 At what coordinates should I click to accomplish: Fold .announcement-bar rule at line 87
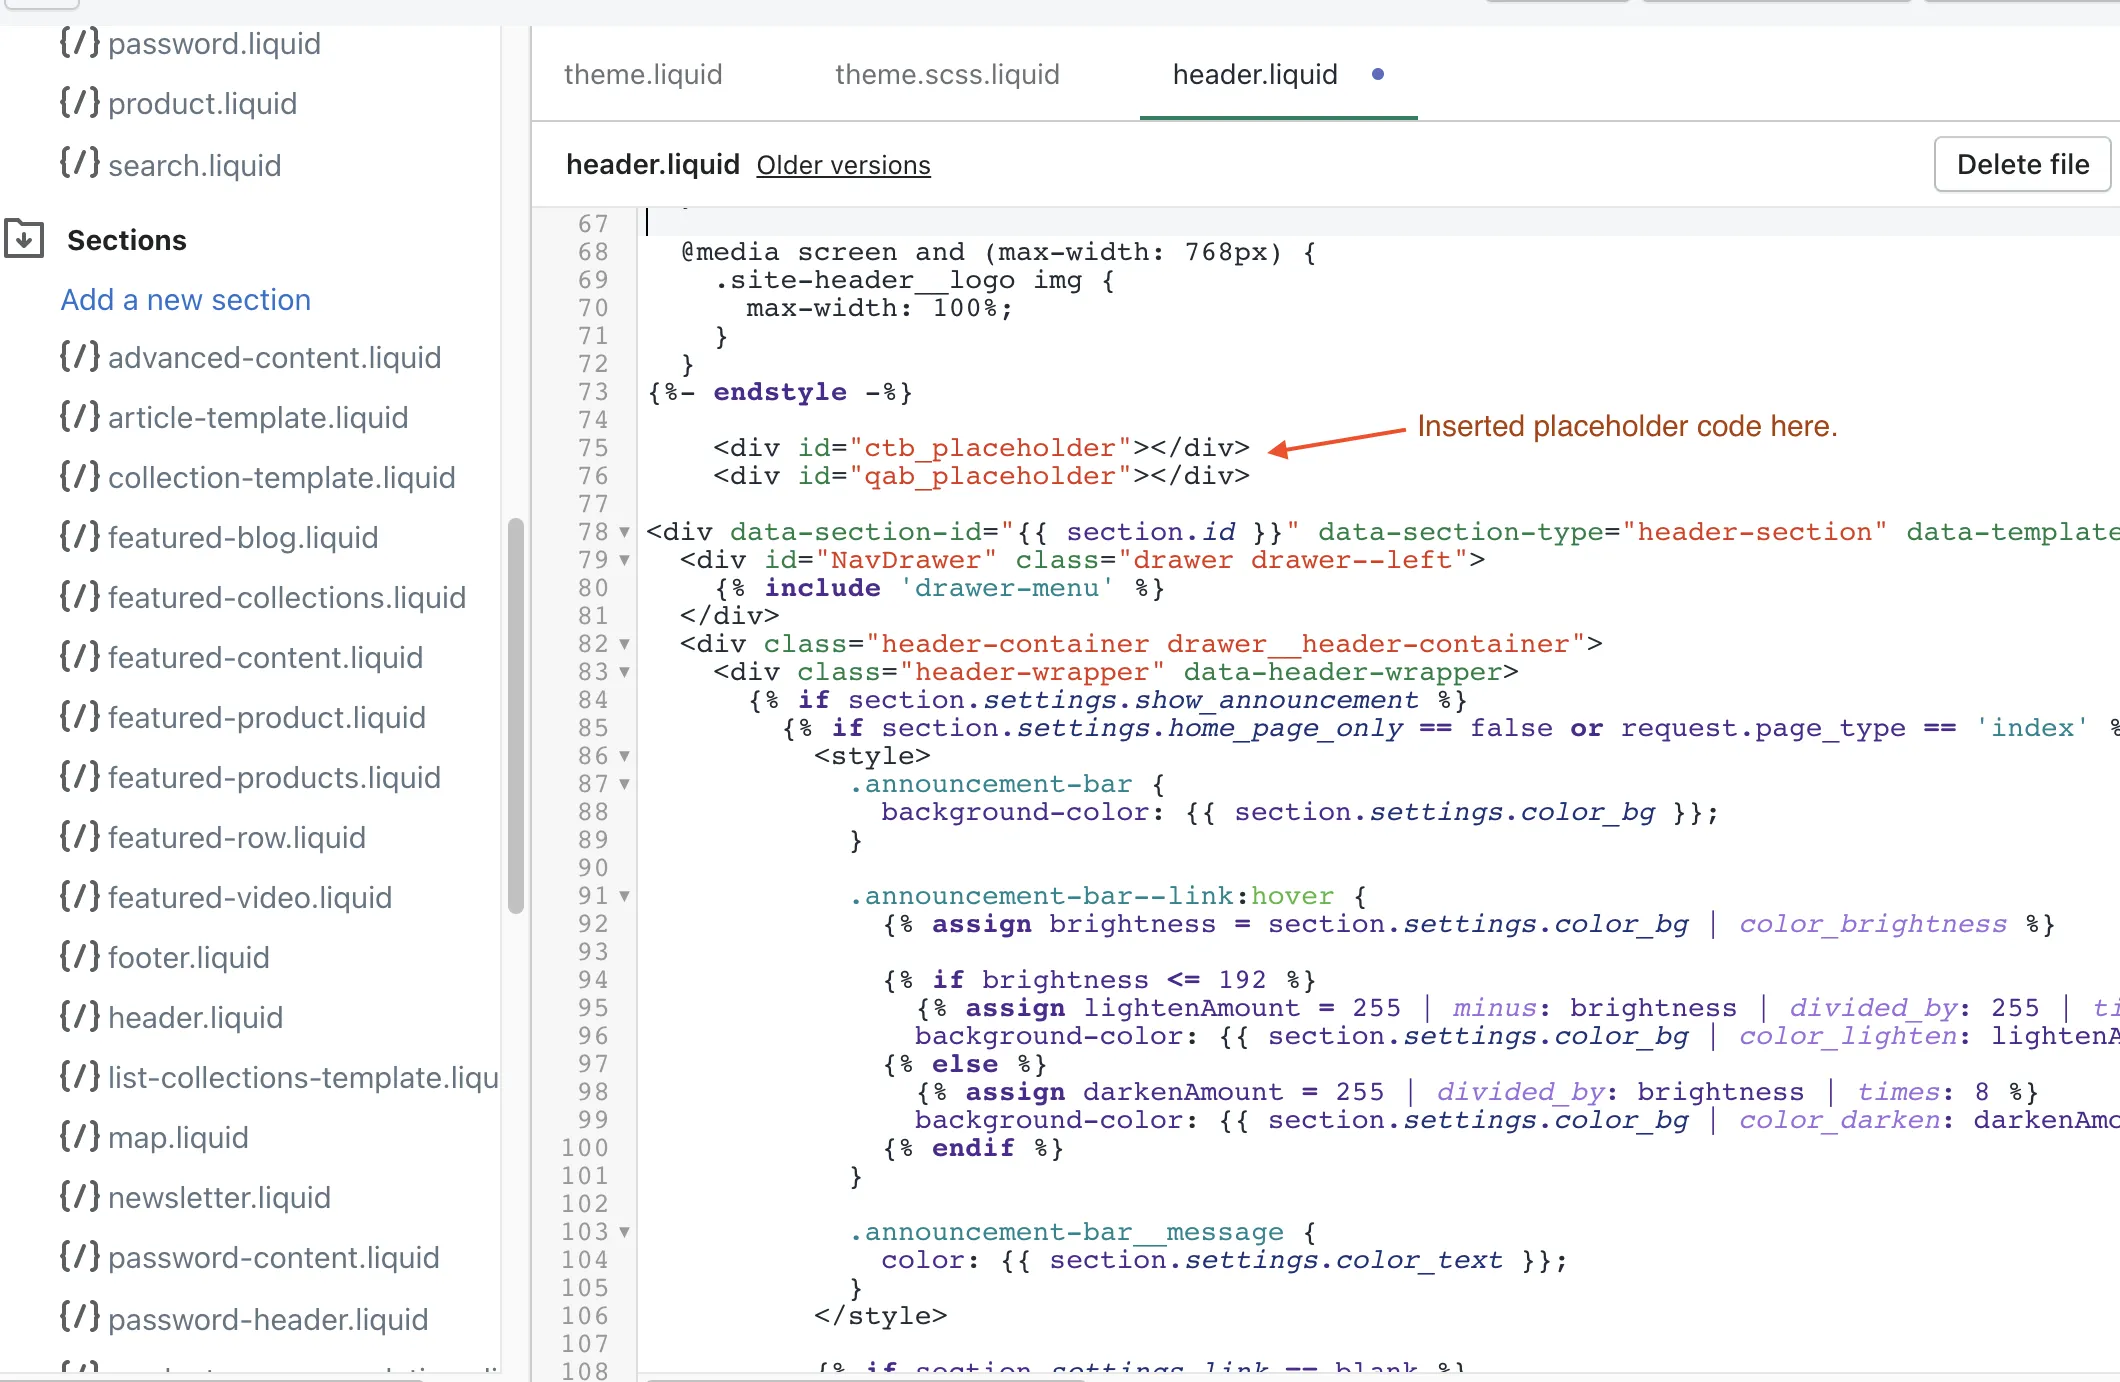[624, 784]
